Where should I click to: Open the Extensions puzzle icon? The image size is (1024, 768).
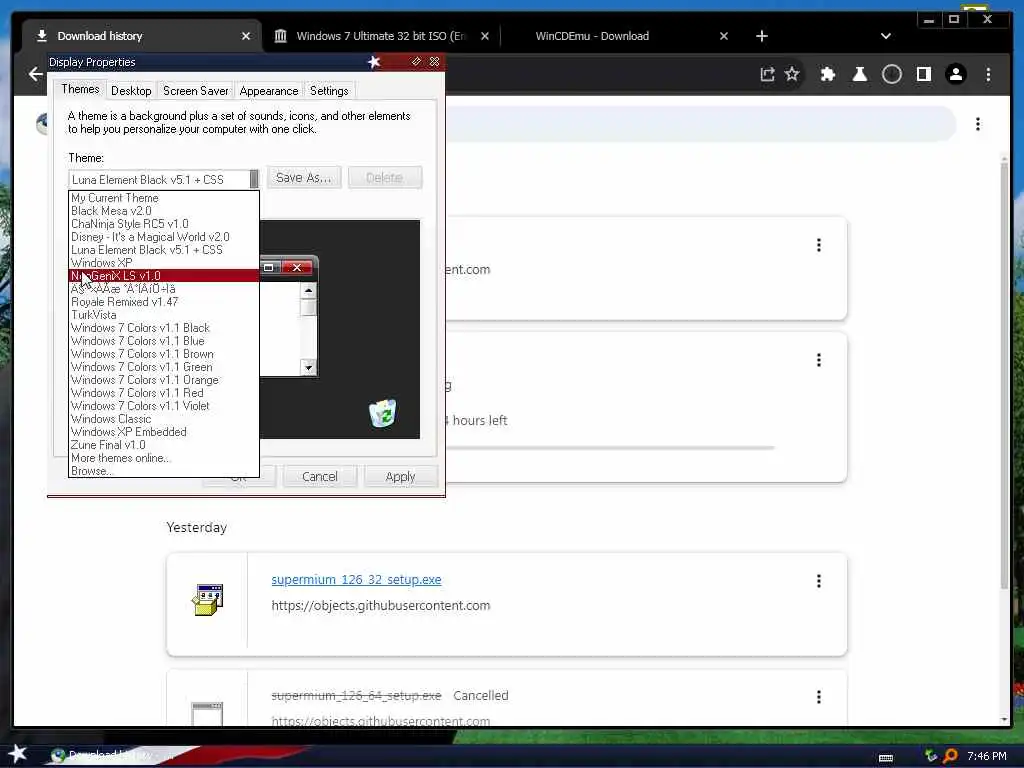(827, 74)
